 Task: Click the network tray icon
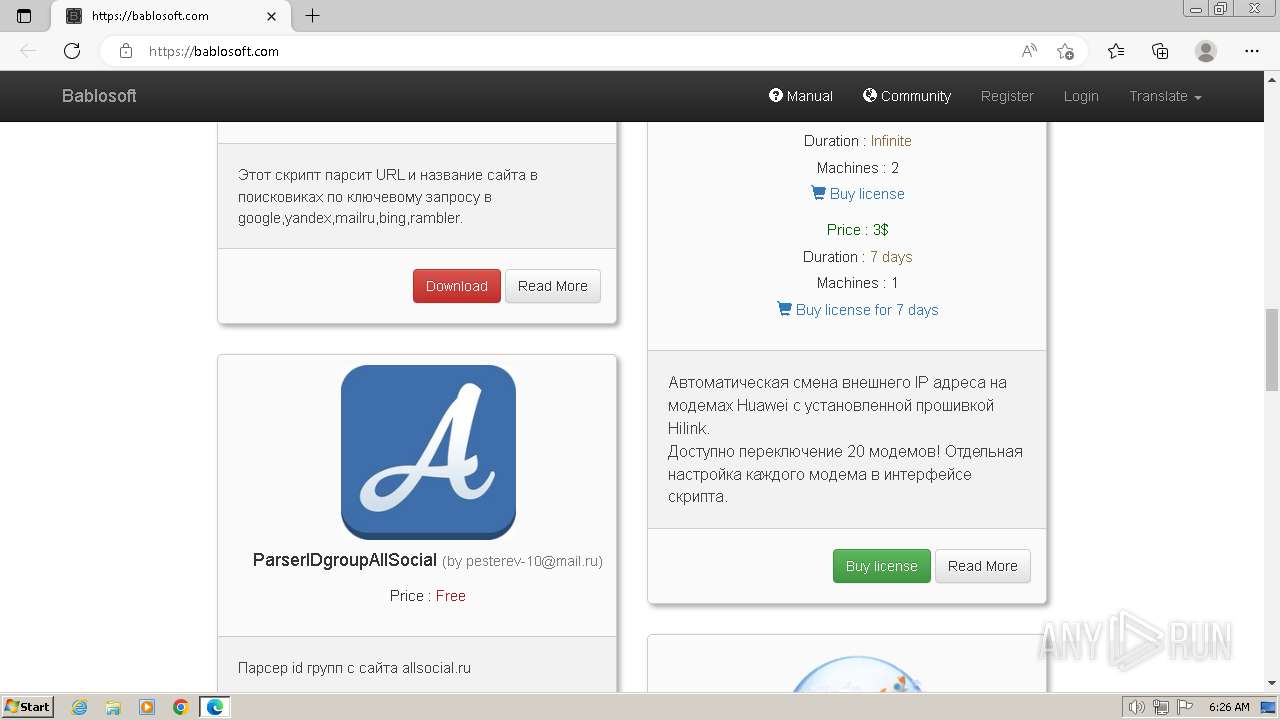tap(1161, 707)
